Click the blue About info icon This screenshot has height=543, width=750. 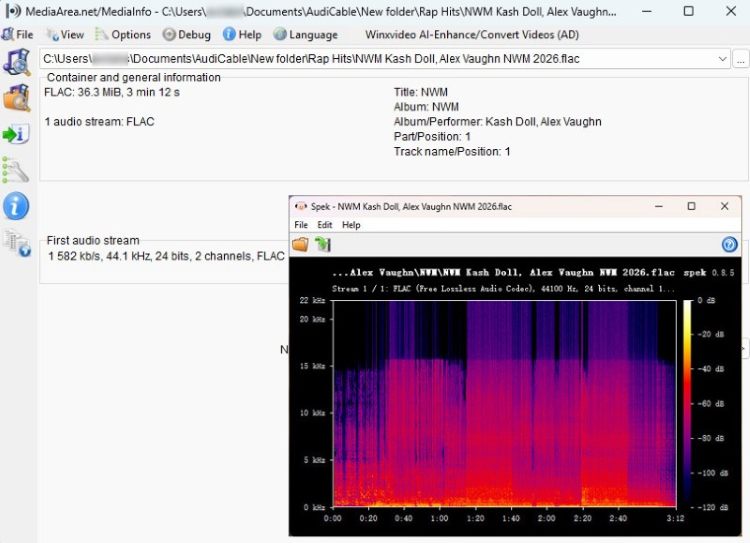16,206
